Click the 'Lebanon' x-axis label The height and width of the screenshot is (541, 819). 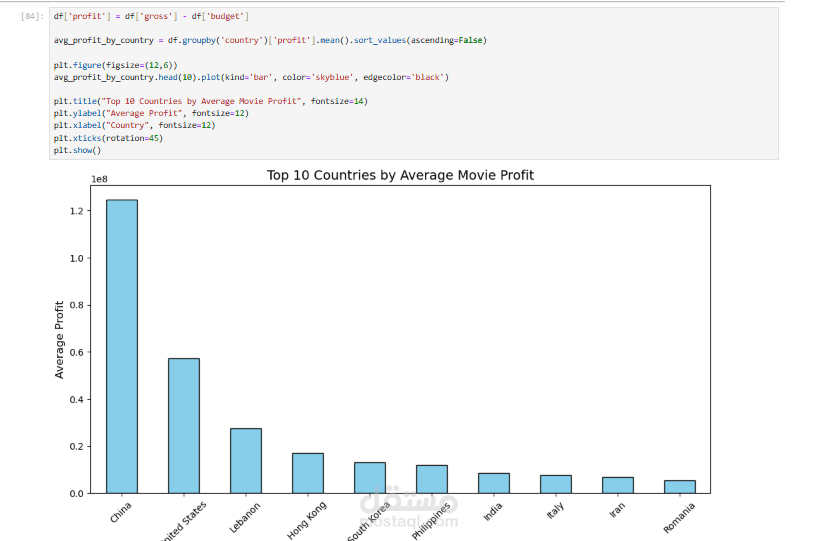pos(244,518)
